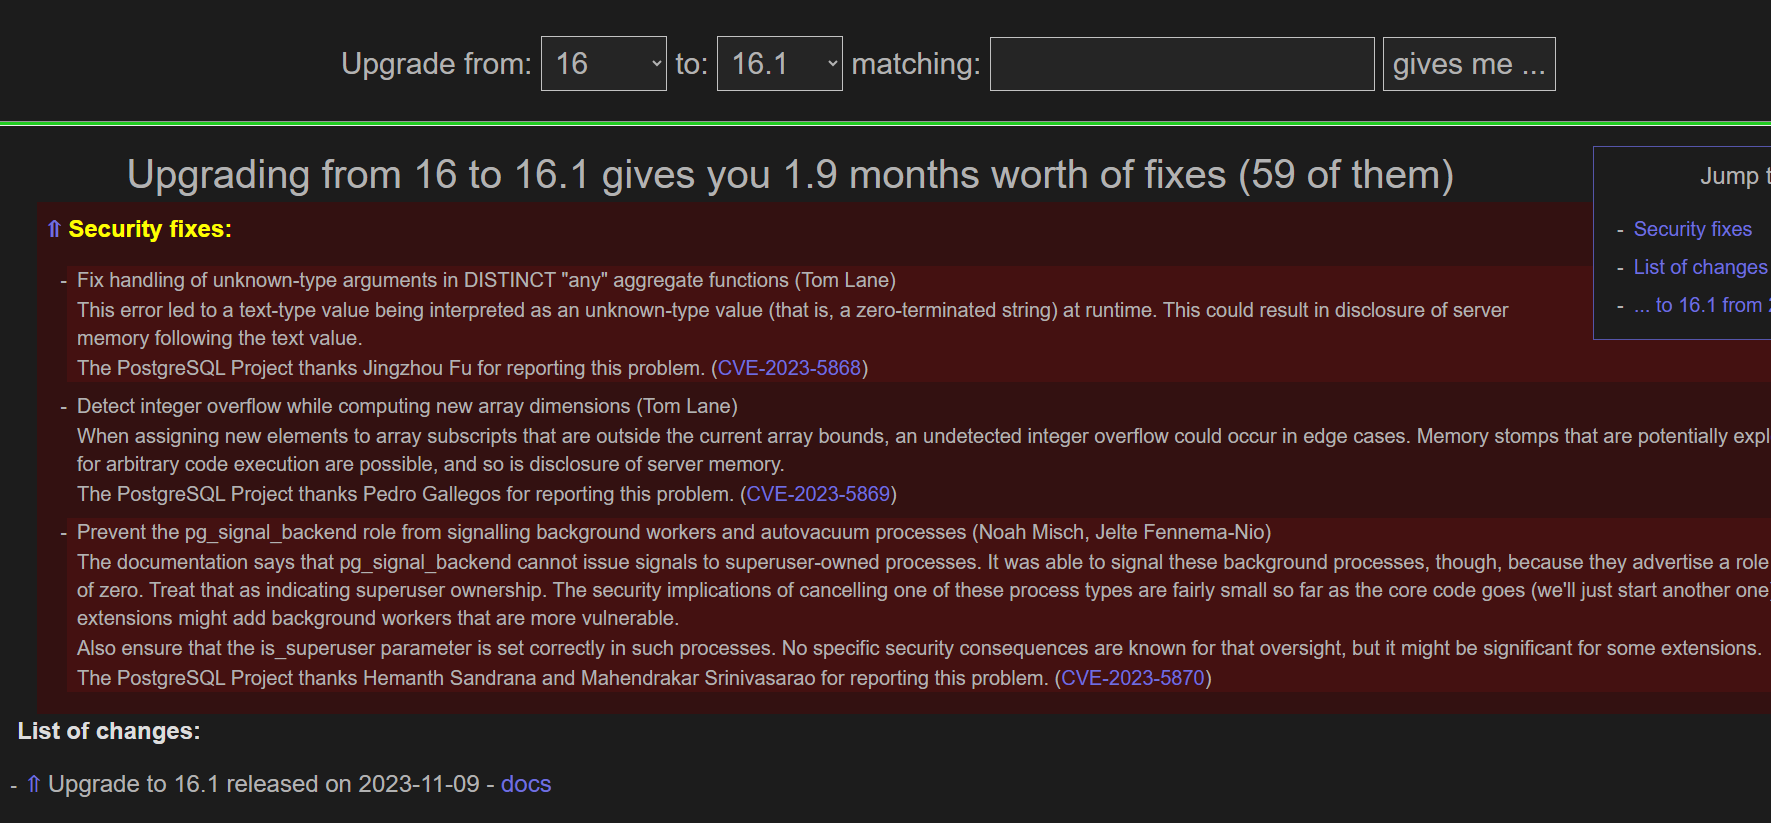This screenshot has height=823, width=1771.
Task: Select the 'List of changes:' heading
Action: click(109, 731)
